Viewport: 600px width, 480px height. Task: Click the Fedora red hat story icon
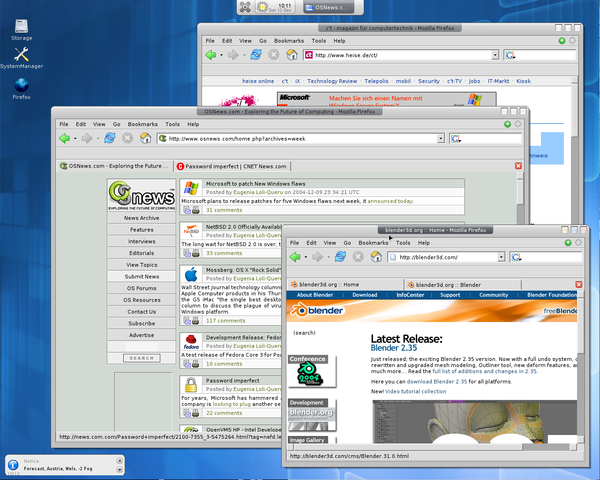tap(191, 342)
